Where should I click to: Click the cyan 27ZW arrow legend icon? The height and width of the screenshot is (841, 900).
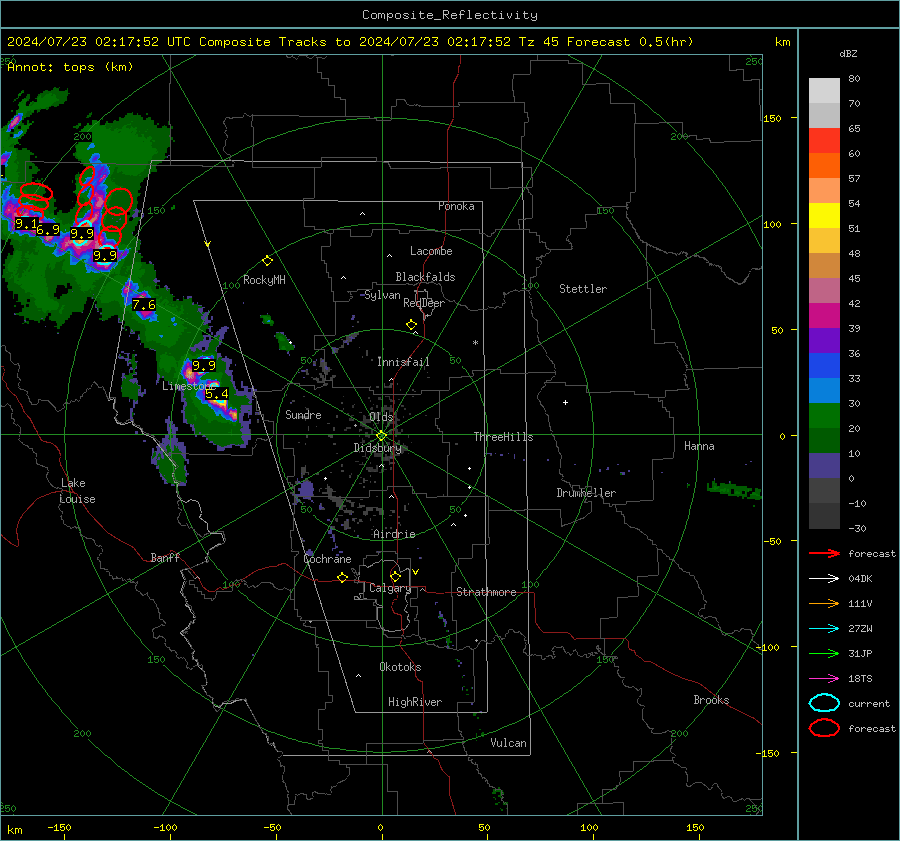point(824,629)
